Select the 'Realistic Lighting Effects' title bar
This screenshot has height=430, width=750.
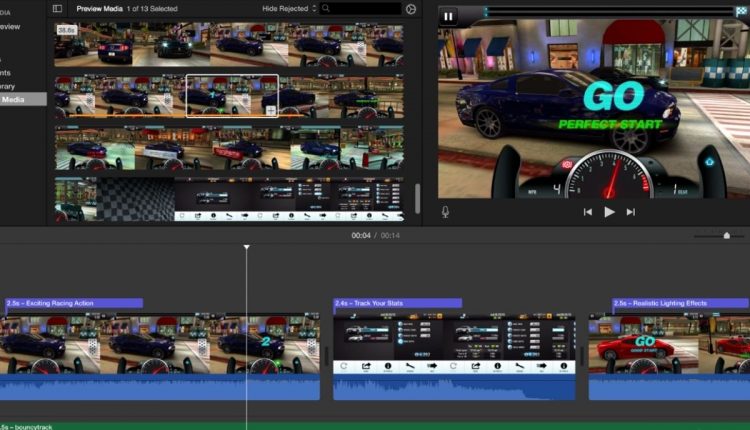[x=680, y=303]
